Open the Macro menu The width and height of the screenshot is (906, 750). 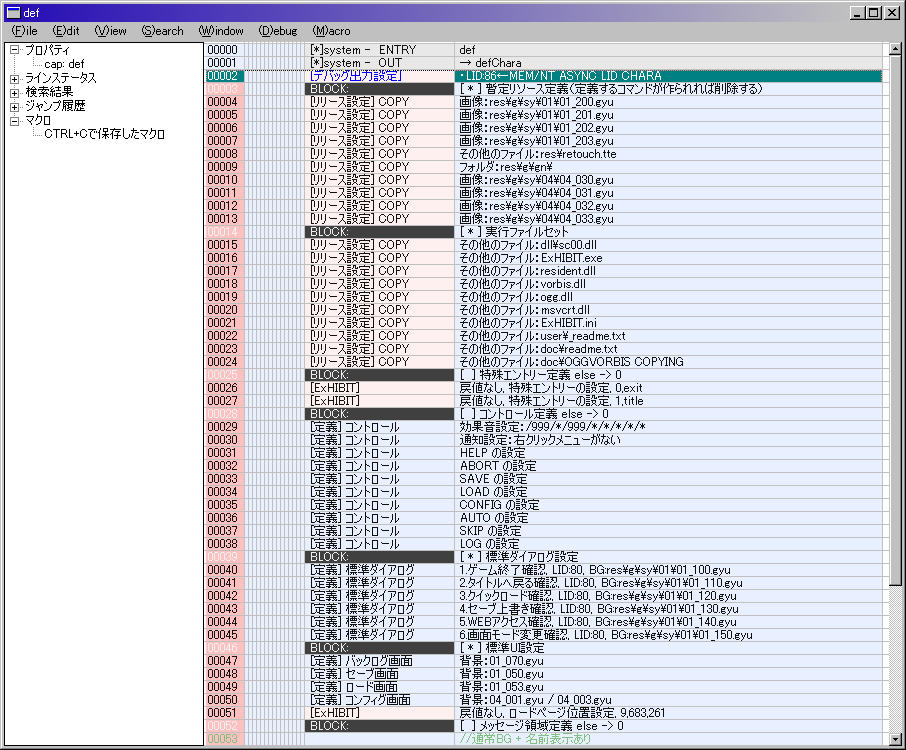(x=331, y=31)
